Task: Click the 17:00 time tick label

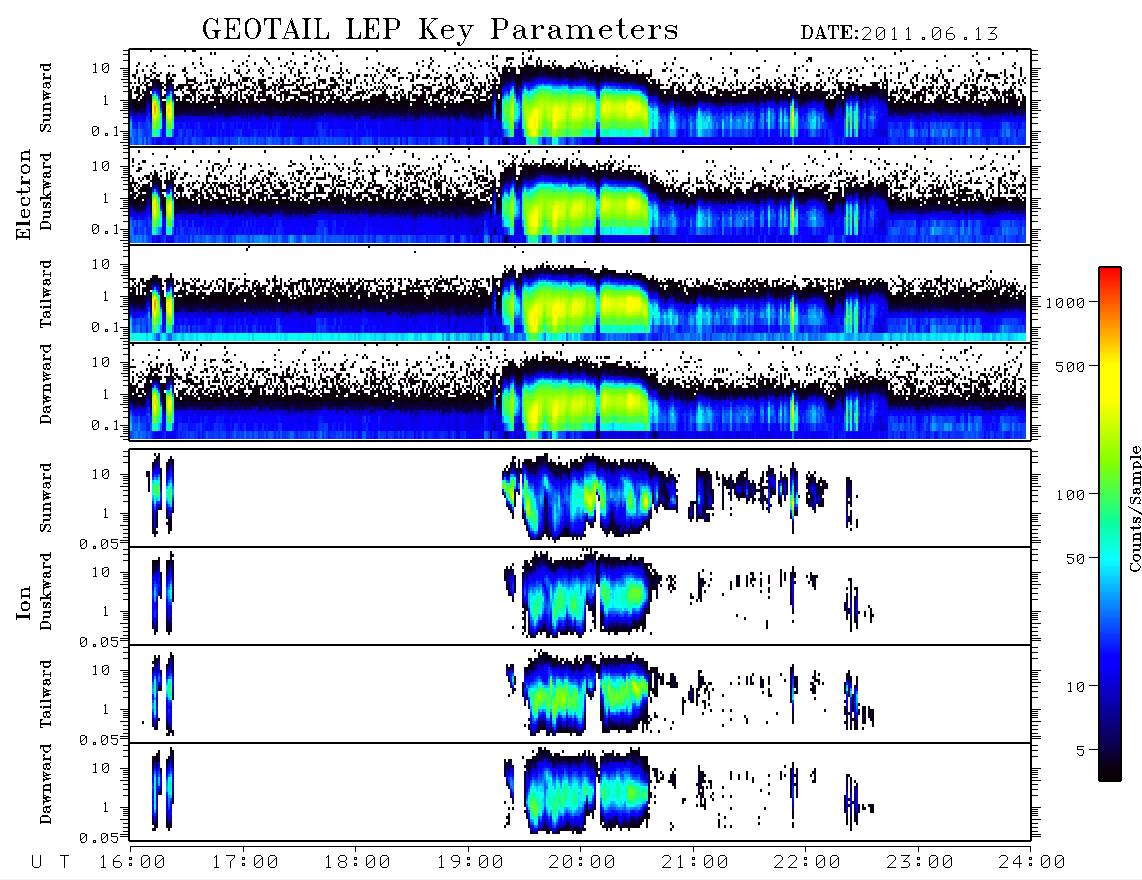Action: tap(245, 863)
